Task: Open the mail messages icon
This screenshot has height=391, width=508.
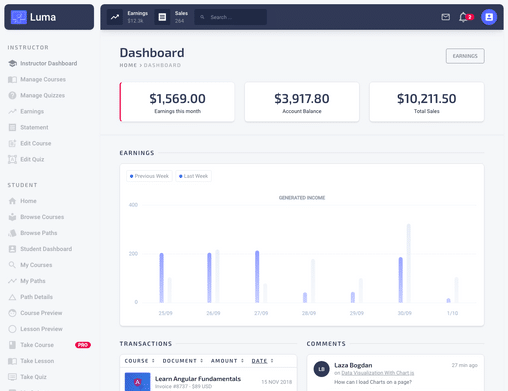Action: pos(446,17)
